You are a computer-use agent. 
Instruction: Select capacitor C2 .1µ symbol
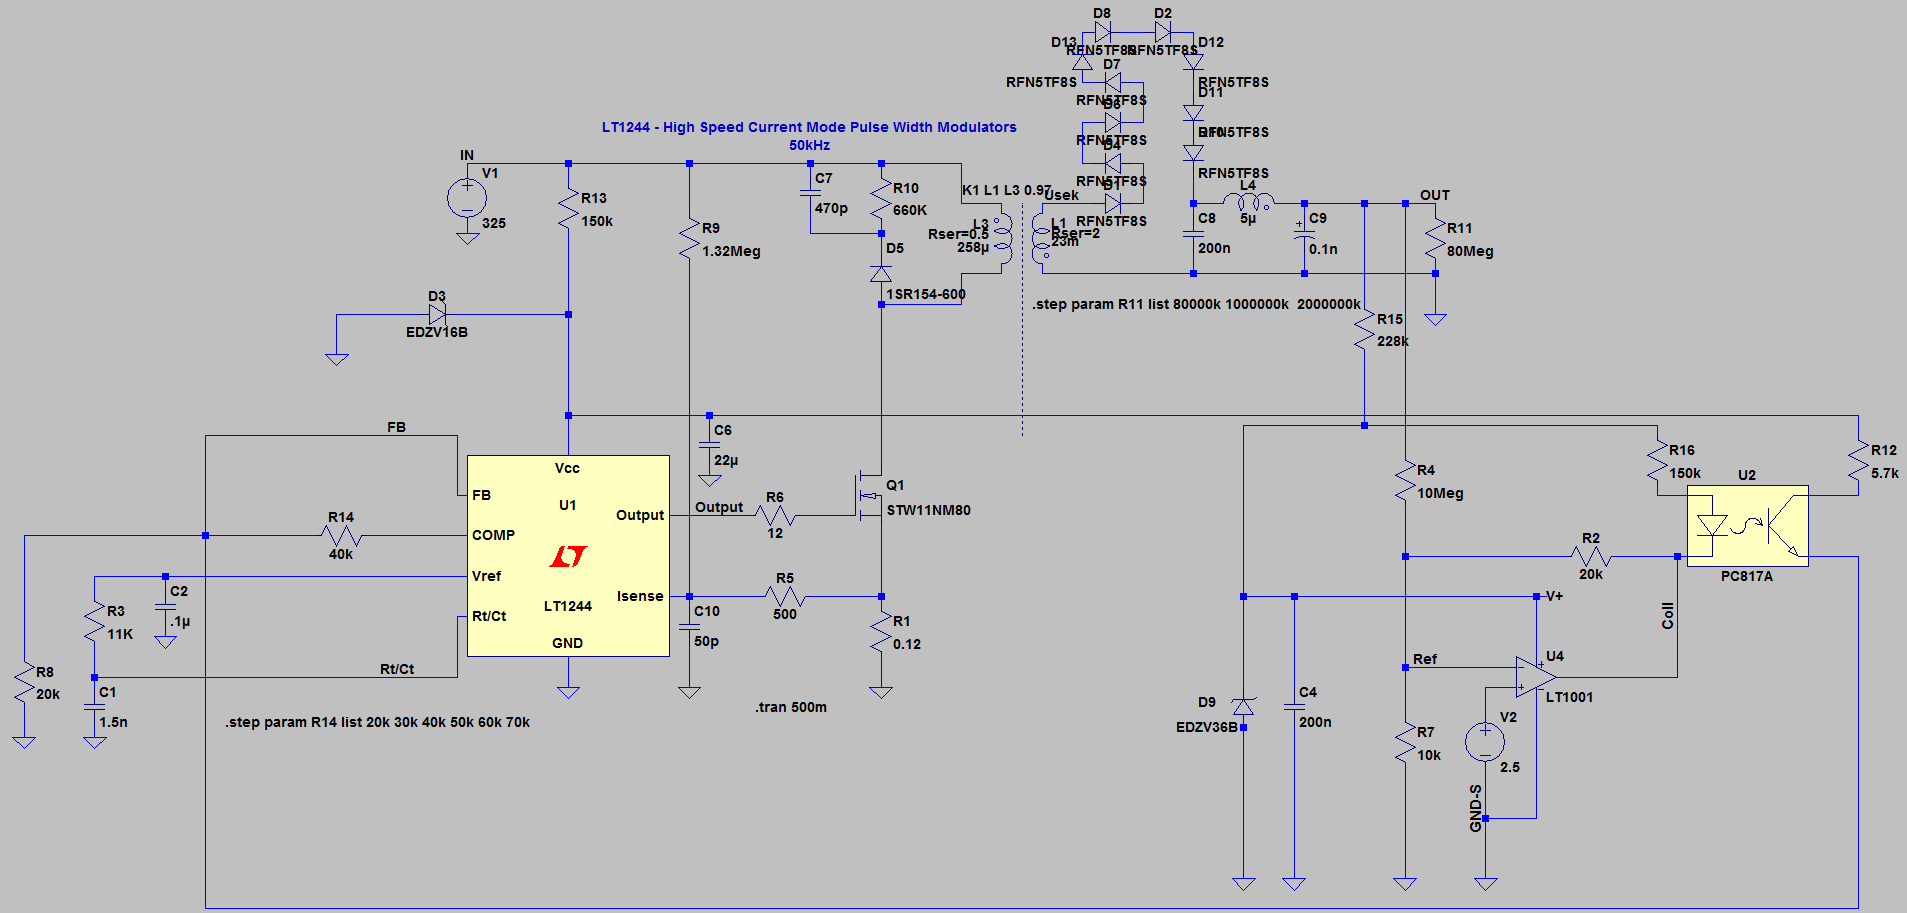[165, 607]
